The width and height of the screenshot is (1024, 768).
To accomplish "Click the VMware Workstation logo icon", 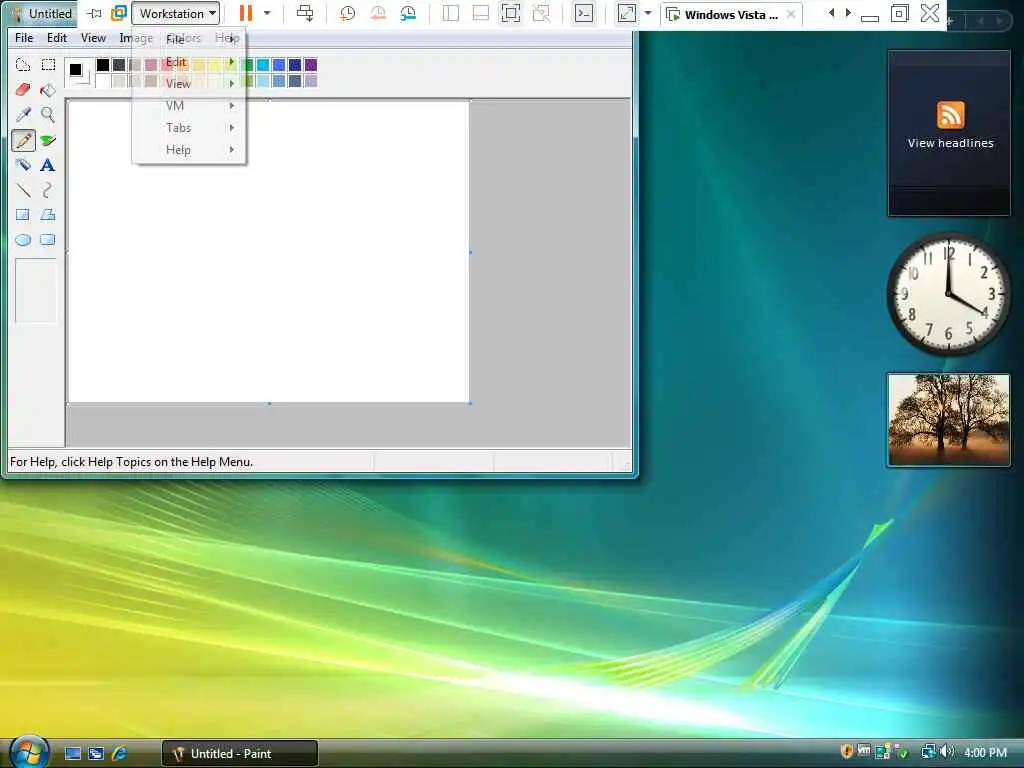I will click(x=118, y=13).
